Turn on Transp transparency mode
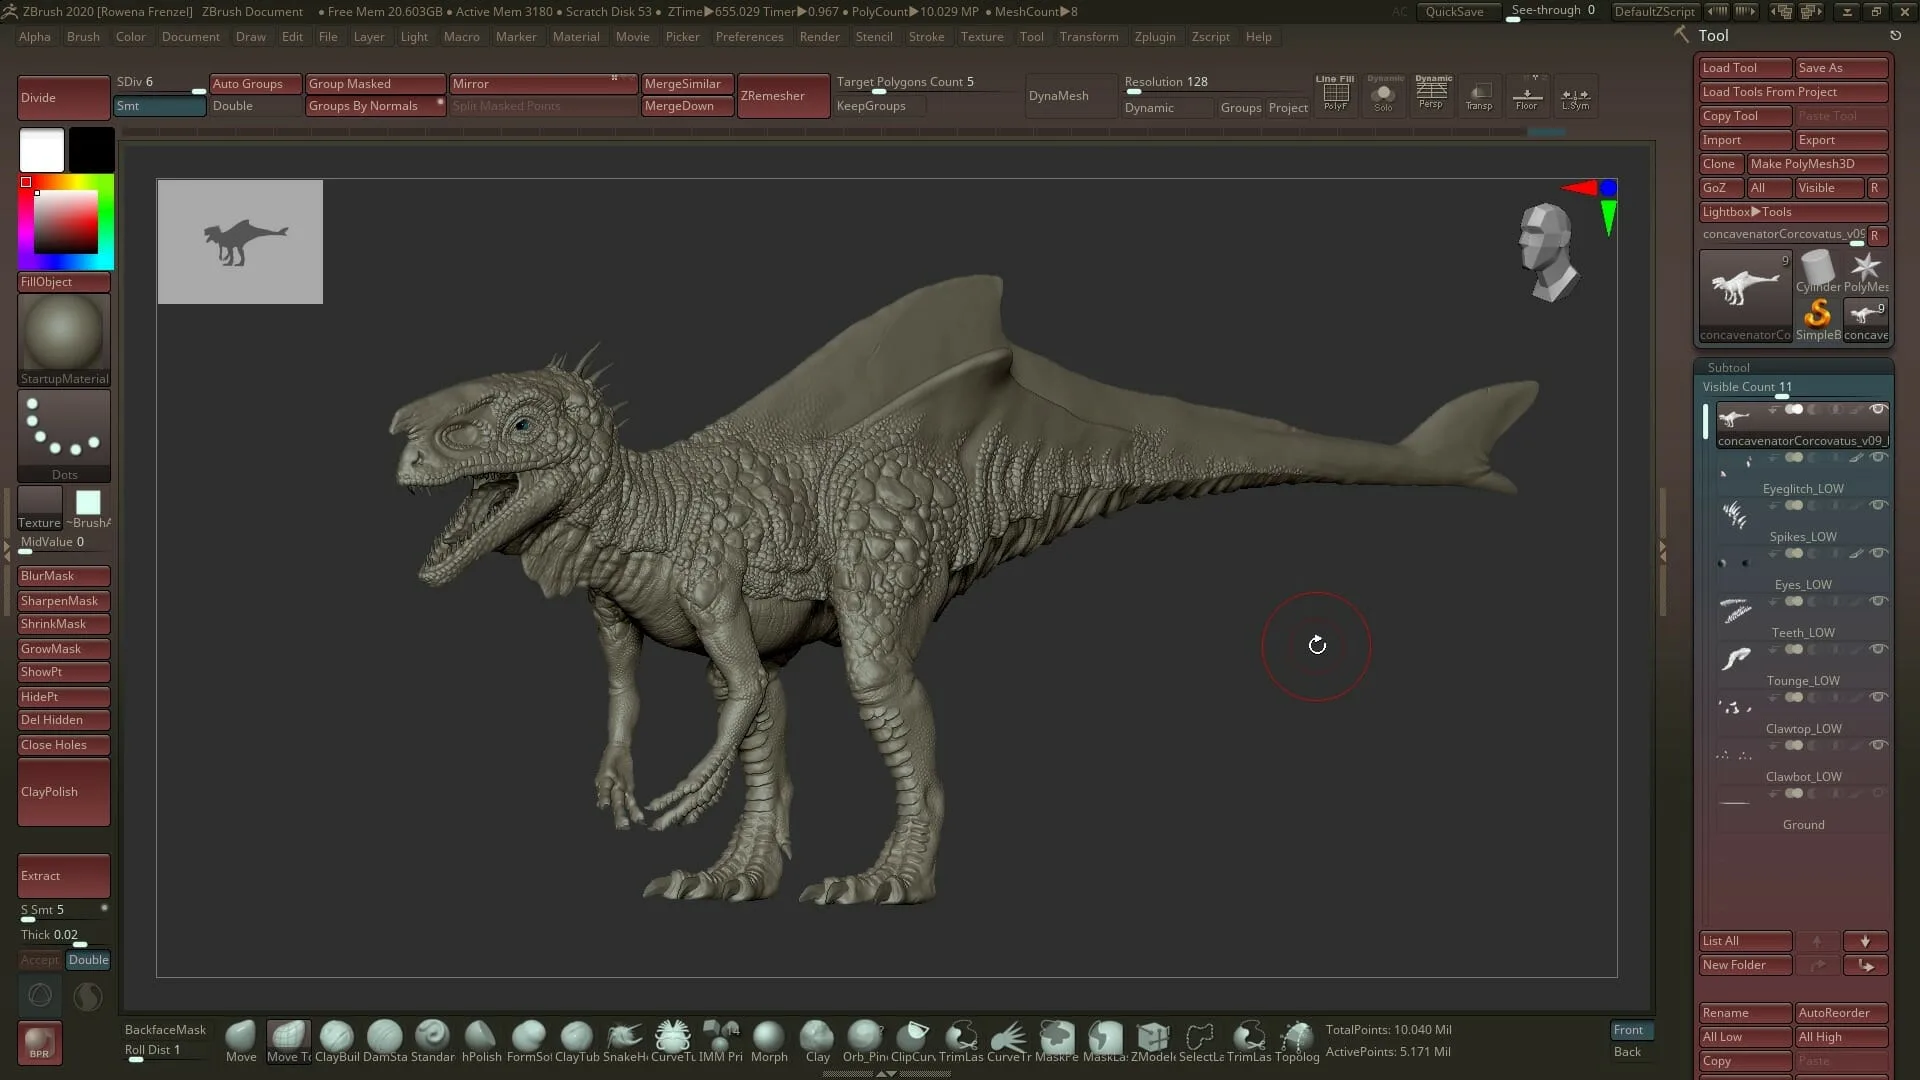 coord(1479,95)
